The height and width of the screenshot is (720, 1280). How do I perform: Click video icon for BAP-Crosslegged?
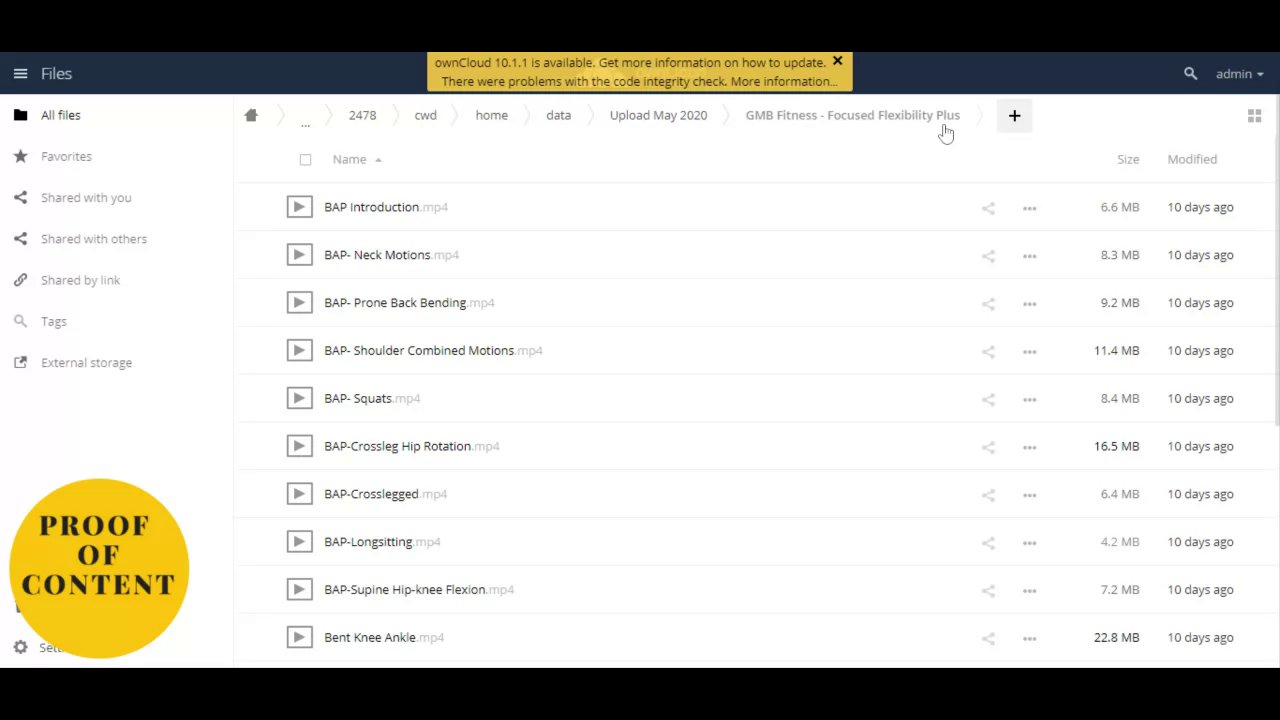(x=299, y=494)
